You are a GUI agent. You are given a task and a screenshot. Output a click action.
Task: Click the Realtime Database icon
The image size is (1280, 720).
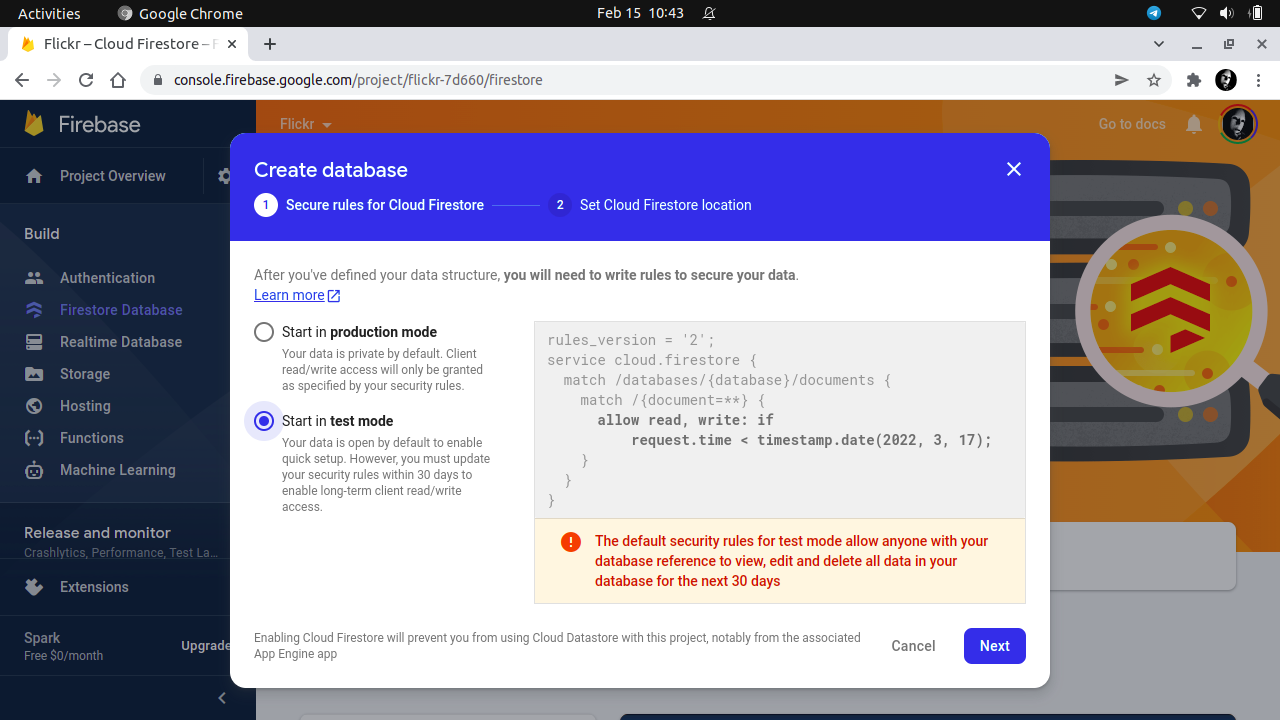coord(34,342)
